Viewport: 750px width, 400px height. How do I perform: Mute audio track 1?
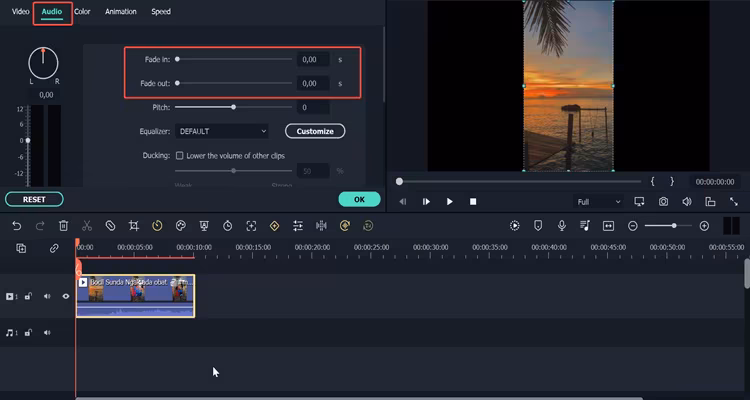(47, 333)
